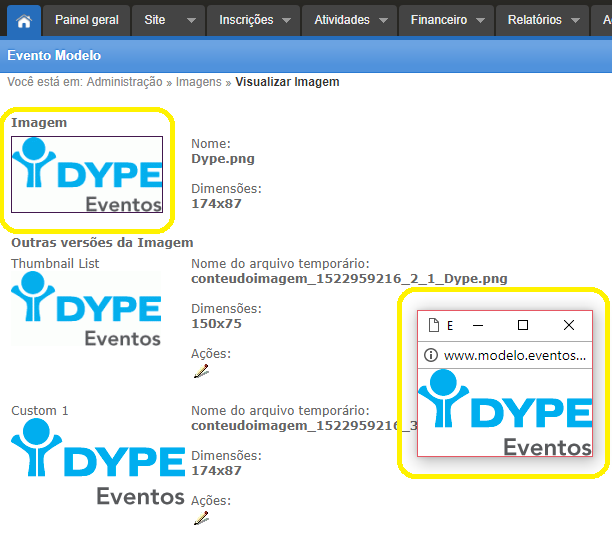Select the Outras versões da Imagem heading

[x=102, y=243]
